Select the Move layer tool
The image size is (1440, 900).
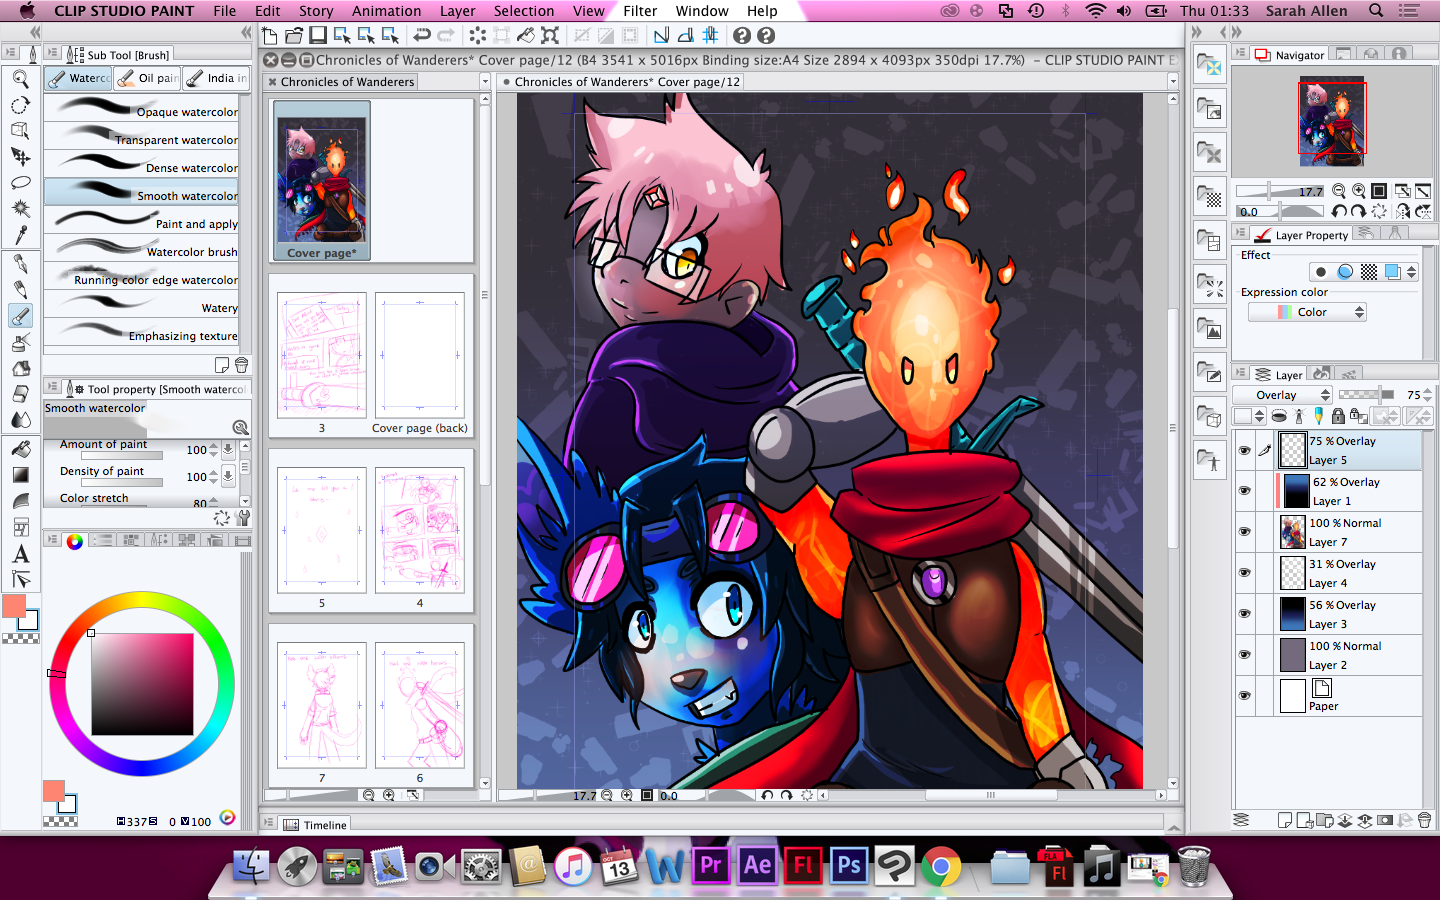(x=20, y=157)
